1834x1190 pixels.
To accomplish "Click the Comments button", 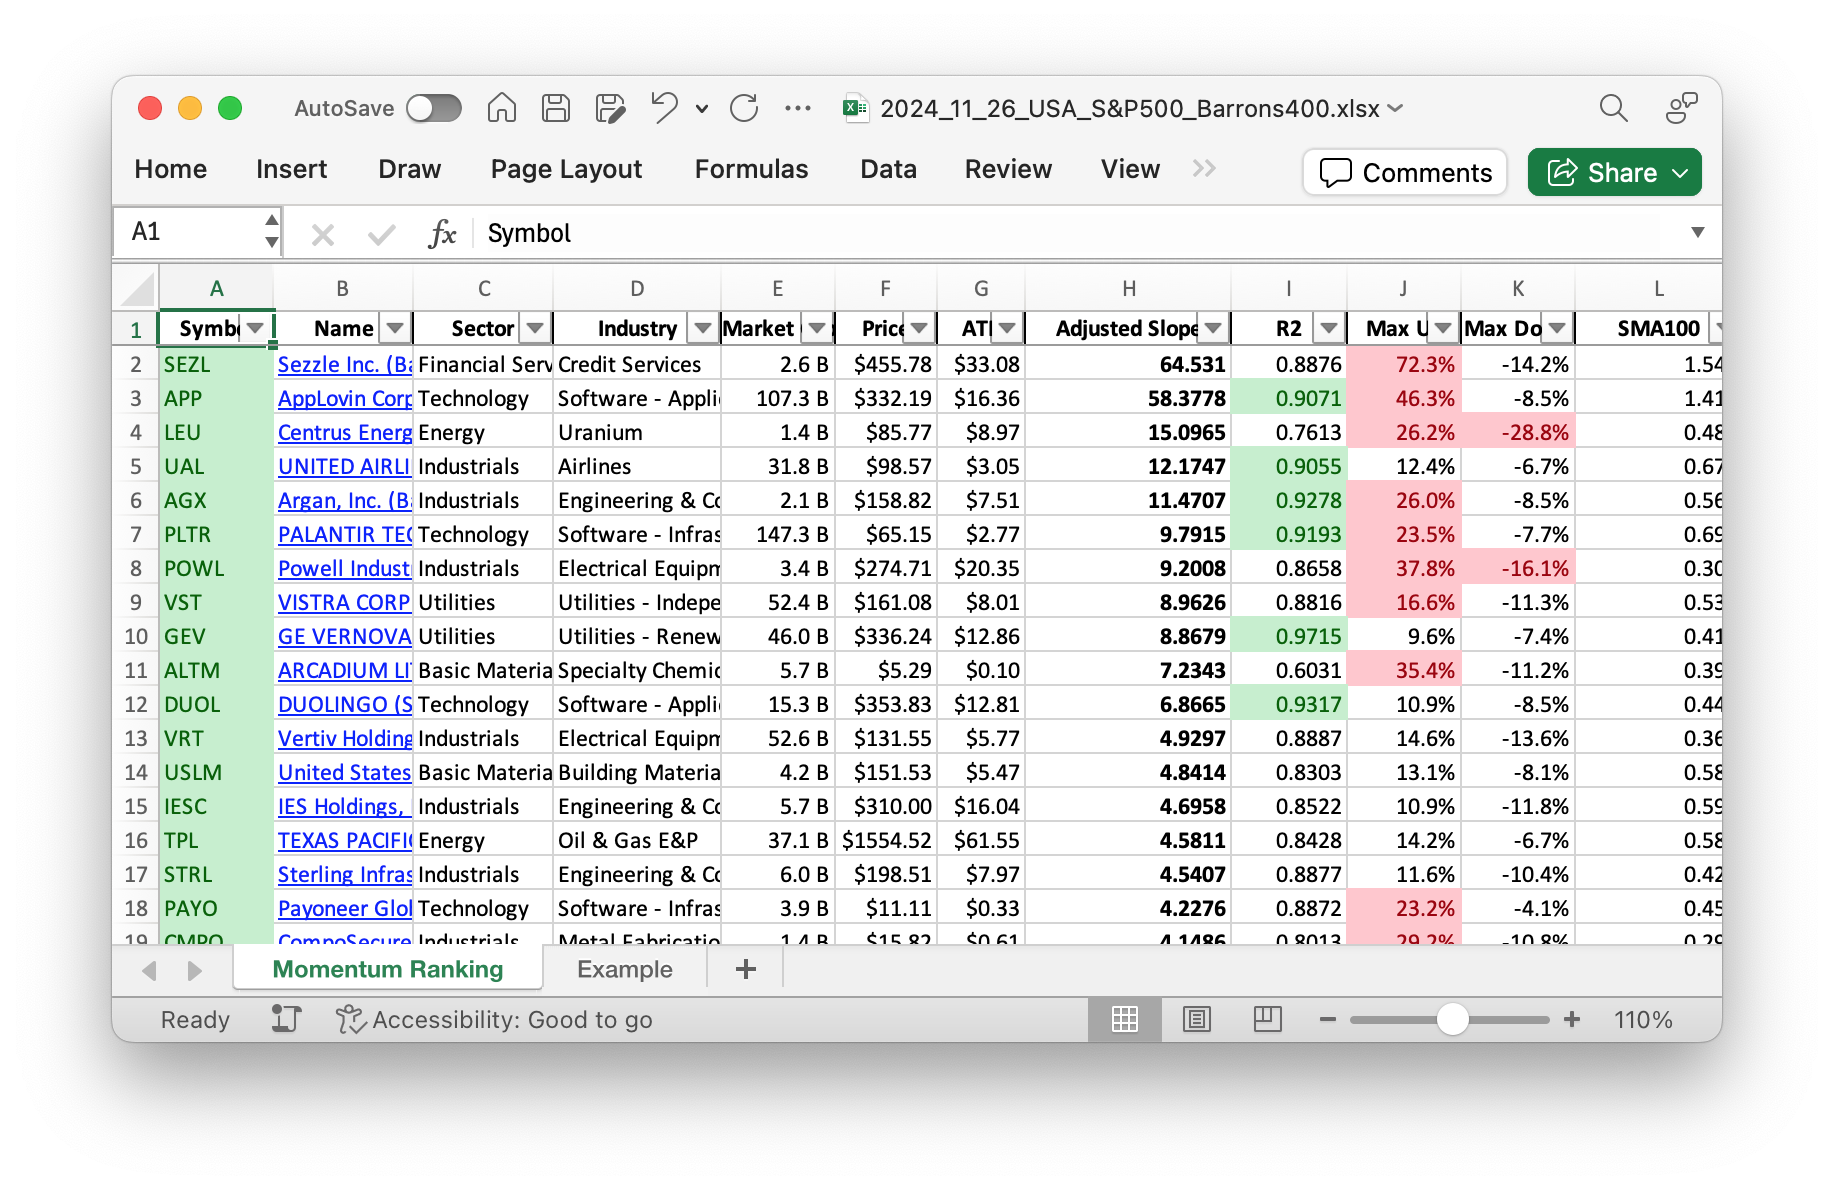I will tap(1405, 173).
